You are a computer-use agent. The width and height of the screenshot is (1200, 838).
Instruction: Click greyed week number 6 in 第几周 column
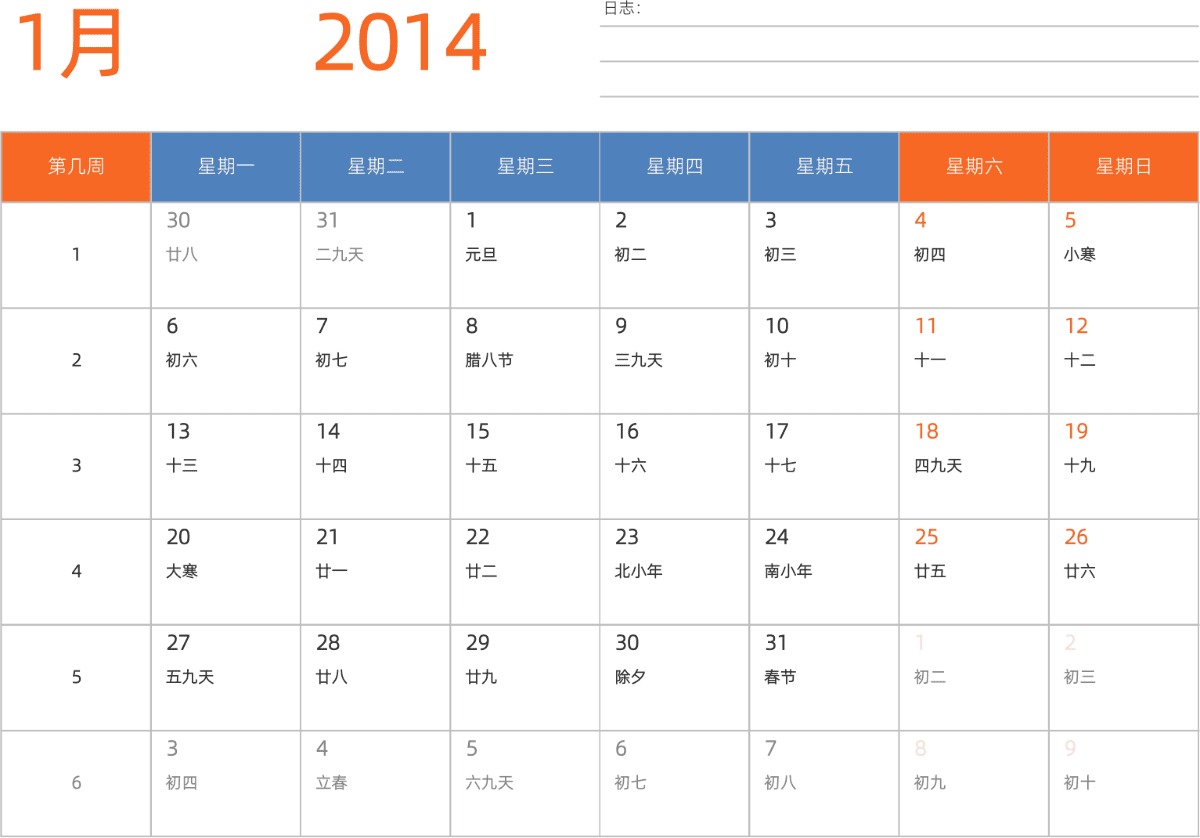(x=76, y=783)
